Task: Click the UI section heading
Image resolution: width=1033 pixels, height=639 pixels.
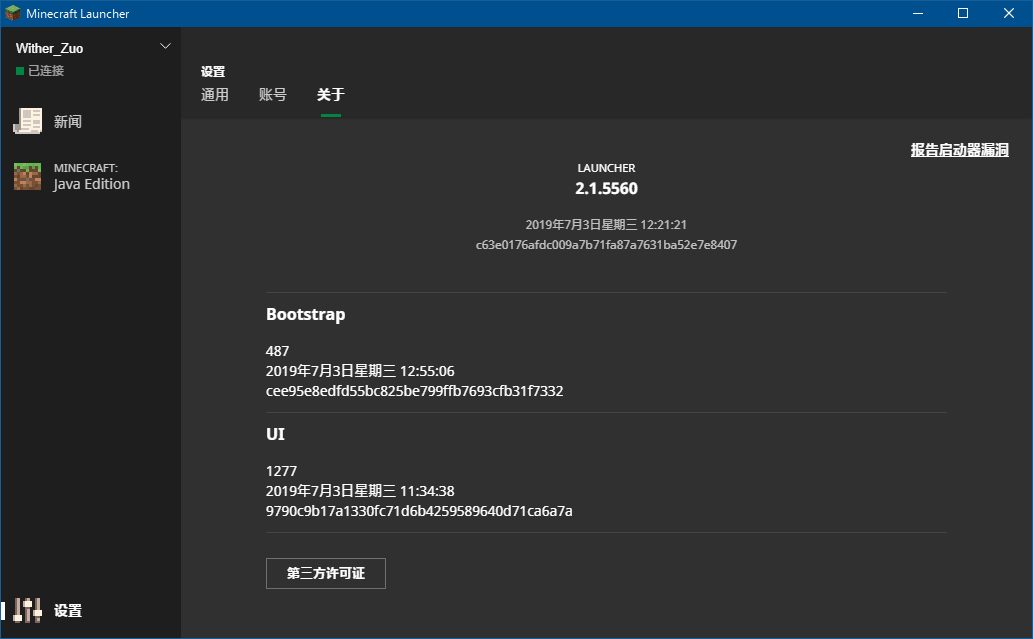Action: coord(275,434)
